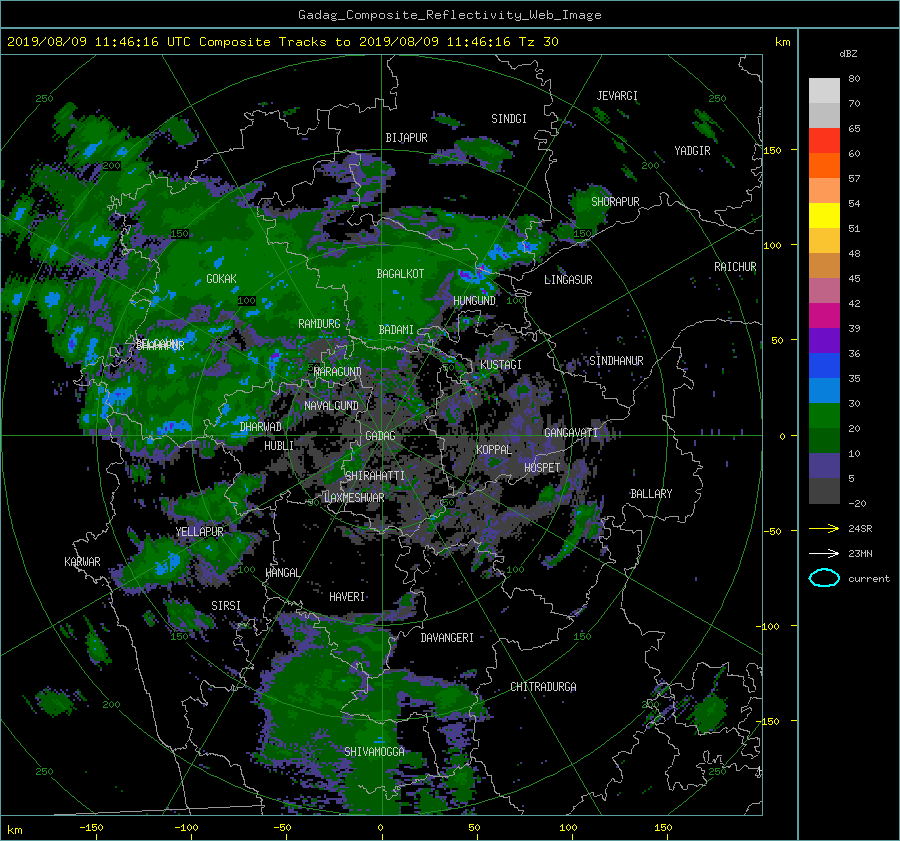The width and height of the screenshot is (900, 841).
Task: Click the km label at bottom-left axis
Action: (x=14, y=830)
